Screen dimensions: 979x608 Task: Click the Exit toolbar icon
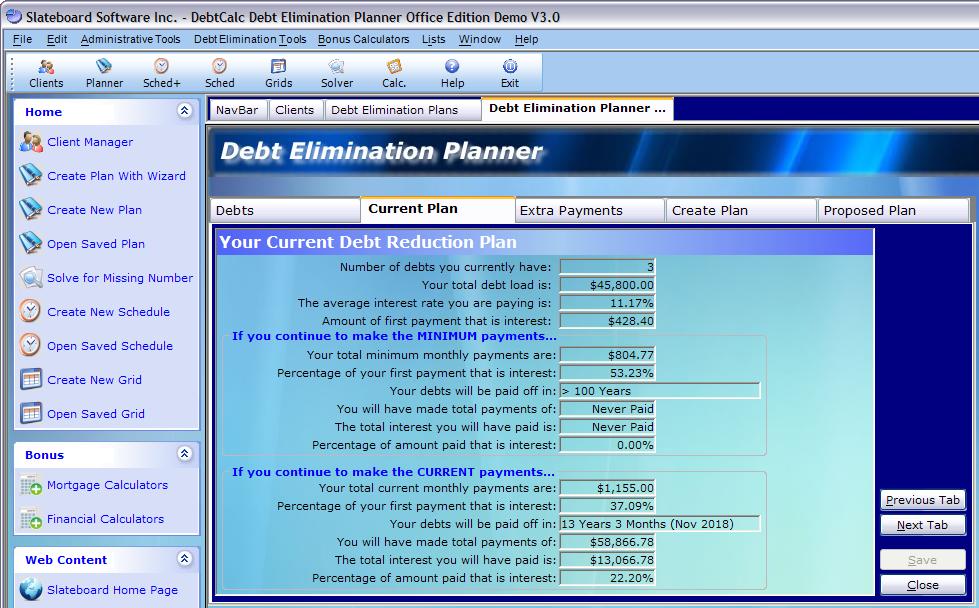[510, 73]
